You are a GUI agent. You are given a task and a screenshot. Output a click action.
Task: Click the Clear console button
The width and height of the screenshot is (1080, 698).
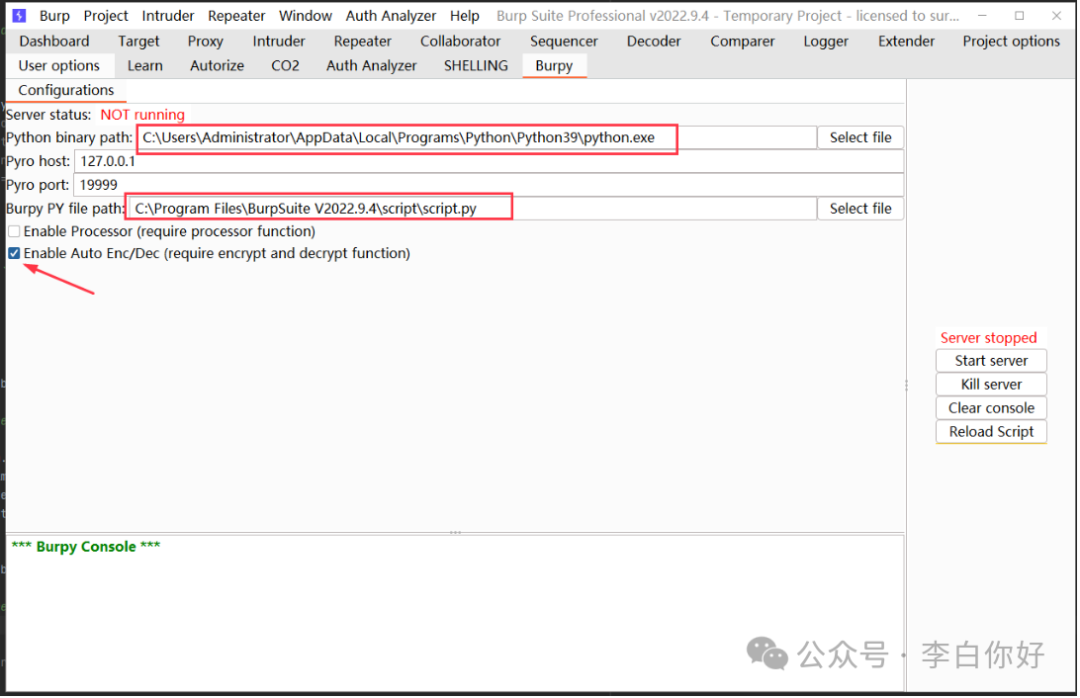pyautogui.click(x=991, y=408)
